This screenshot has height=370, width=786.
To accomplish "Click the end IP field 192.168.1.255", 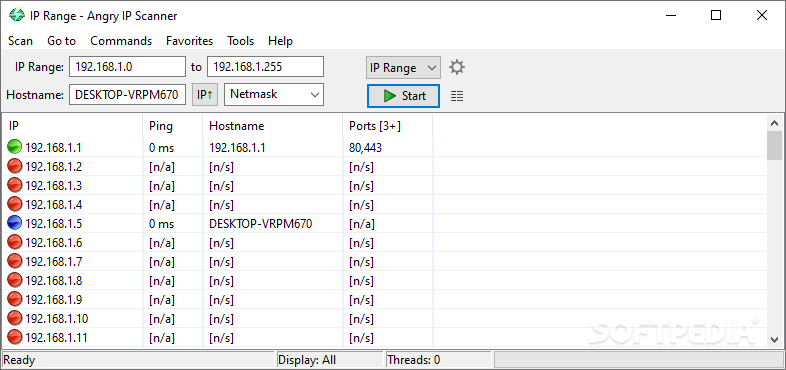I will pos(265,67).
